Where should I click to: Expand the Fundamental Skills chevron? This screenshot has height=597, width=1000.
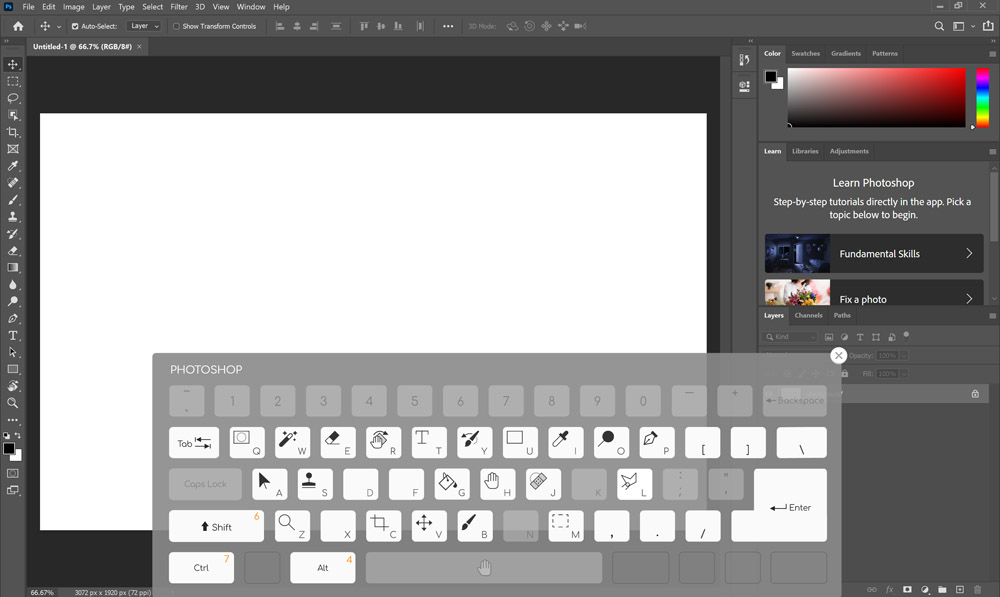[x=969, y=253]
